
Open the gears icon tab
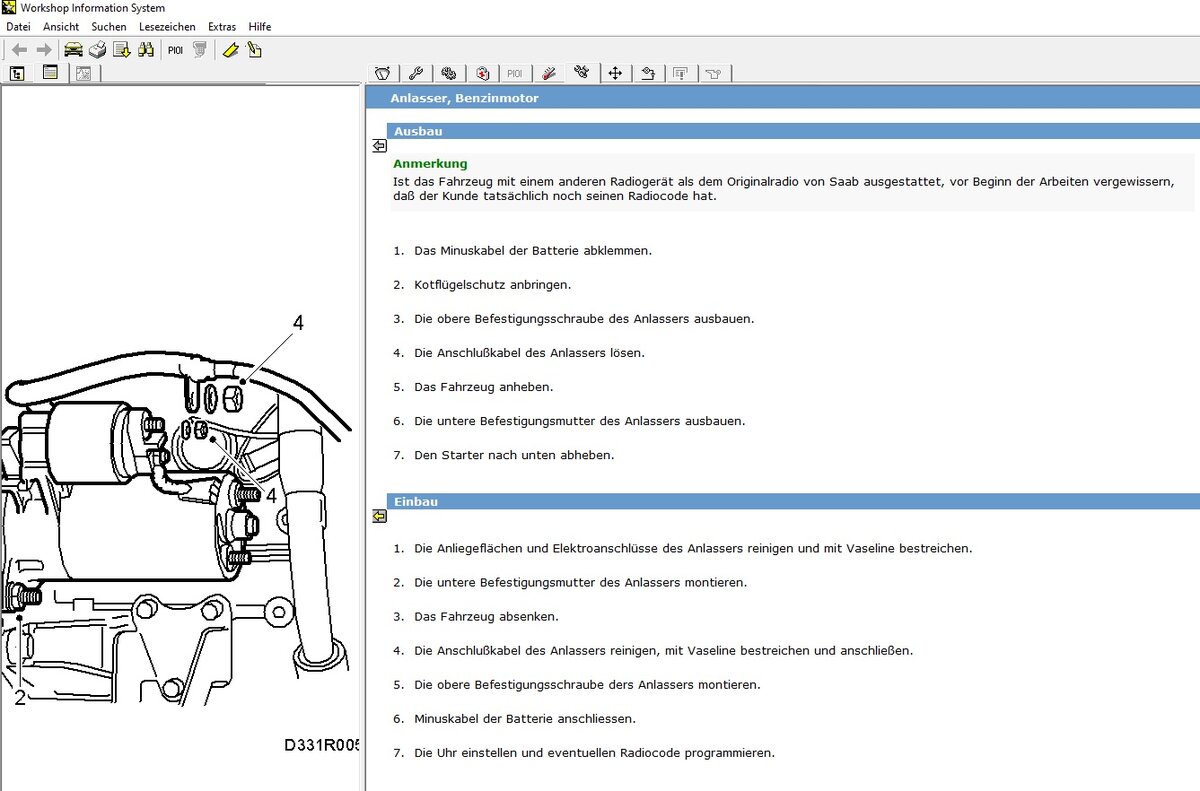[x=449, y=73]
